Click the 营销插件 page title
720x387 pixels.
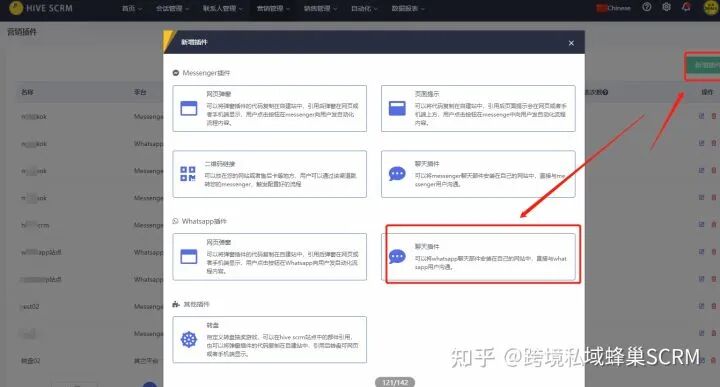click(22, 32)
